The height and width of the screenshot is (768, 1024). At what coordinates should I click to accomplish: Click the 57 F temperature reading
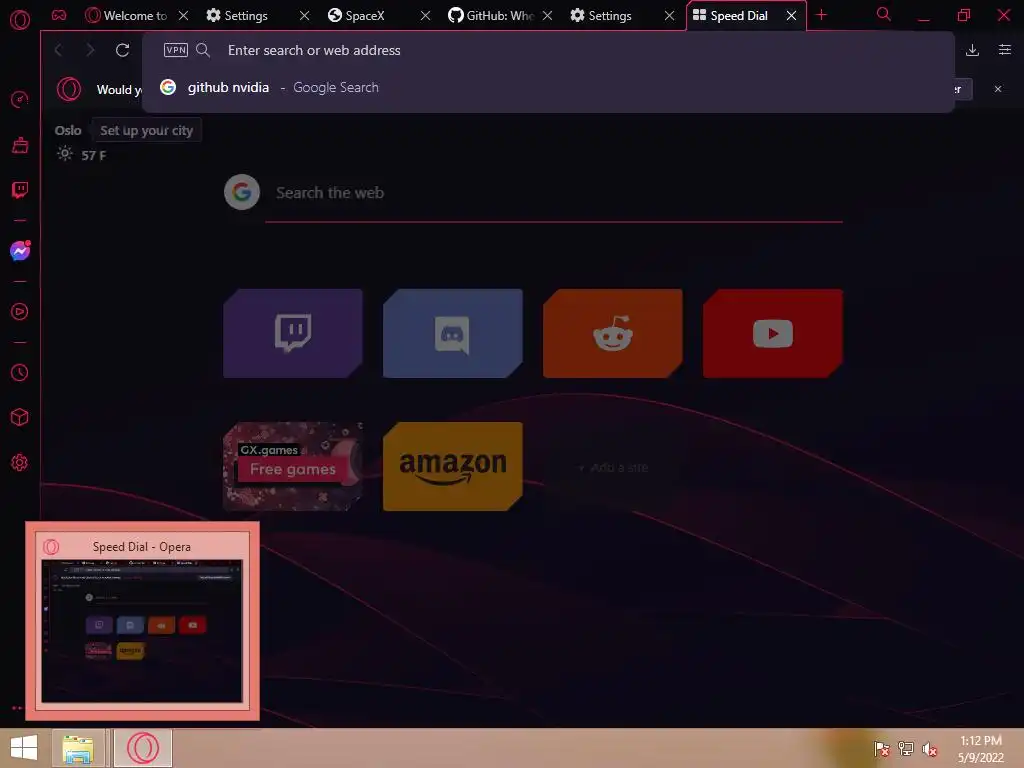point(93,155)
